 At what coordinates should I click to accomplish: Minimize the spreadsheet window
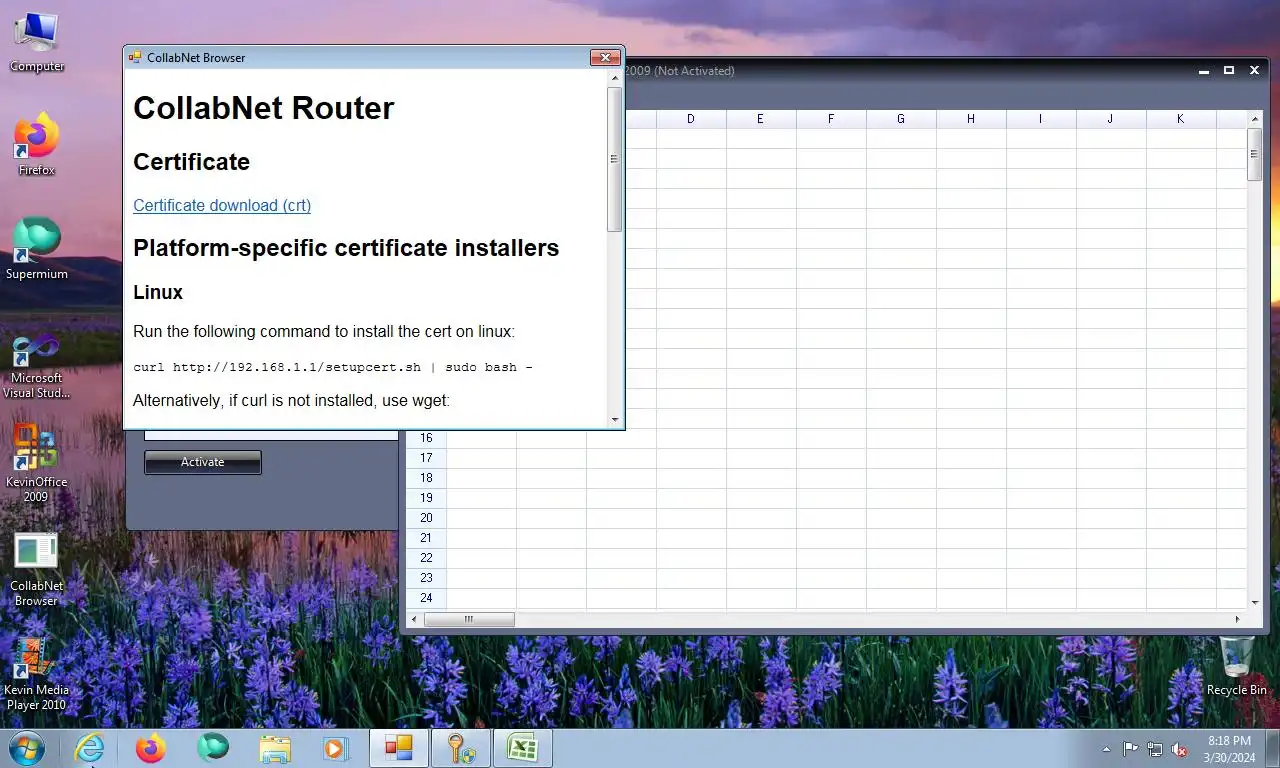pyautogui.click(x=1205, y=71)
